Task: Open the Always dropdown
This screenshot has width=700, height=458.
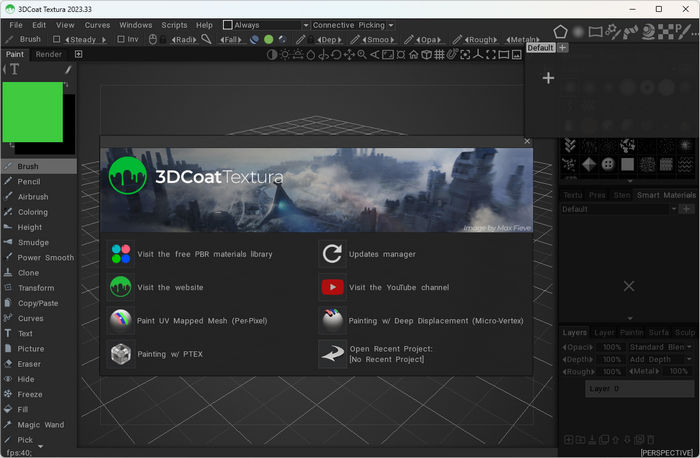Action: tap(270, 25)
